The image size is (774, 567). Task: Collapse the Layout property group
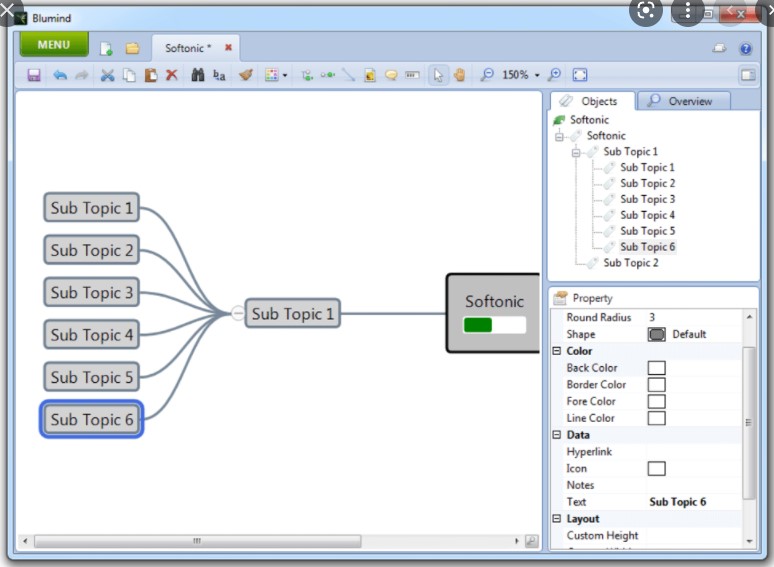[557, 519]
